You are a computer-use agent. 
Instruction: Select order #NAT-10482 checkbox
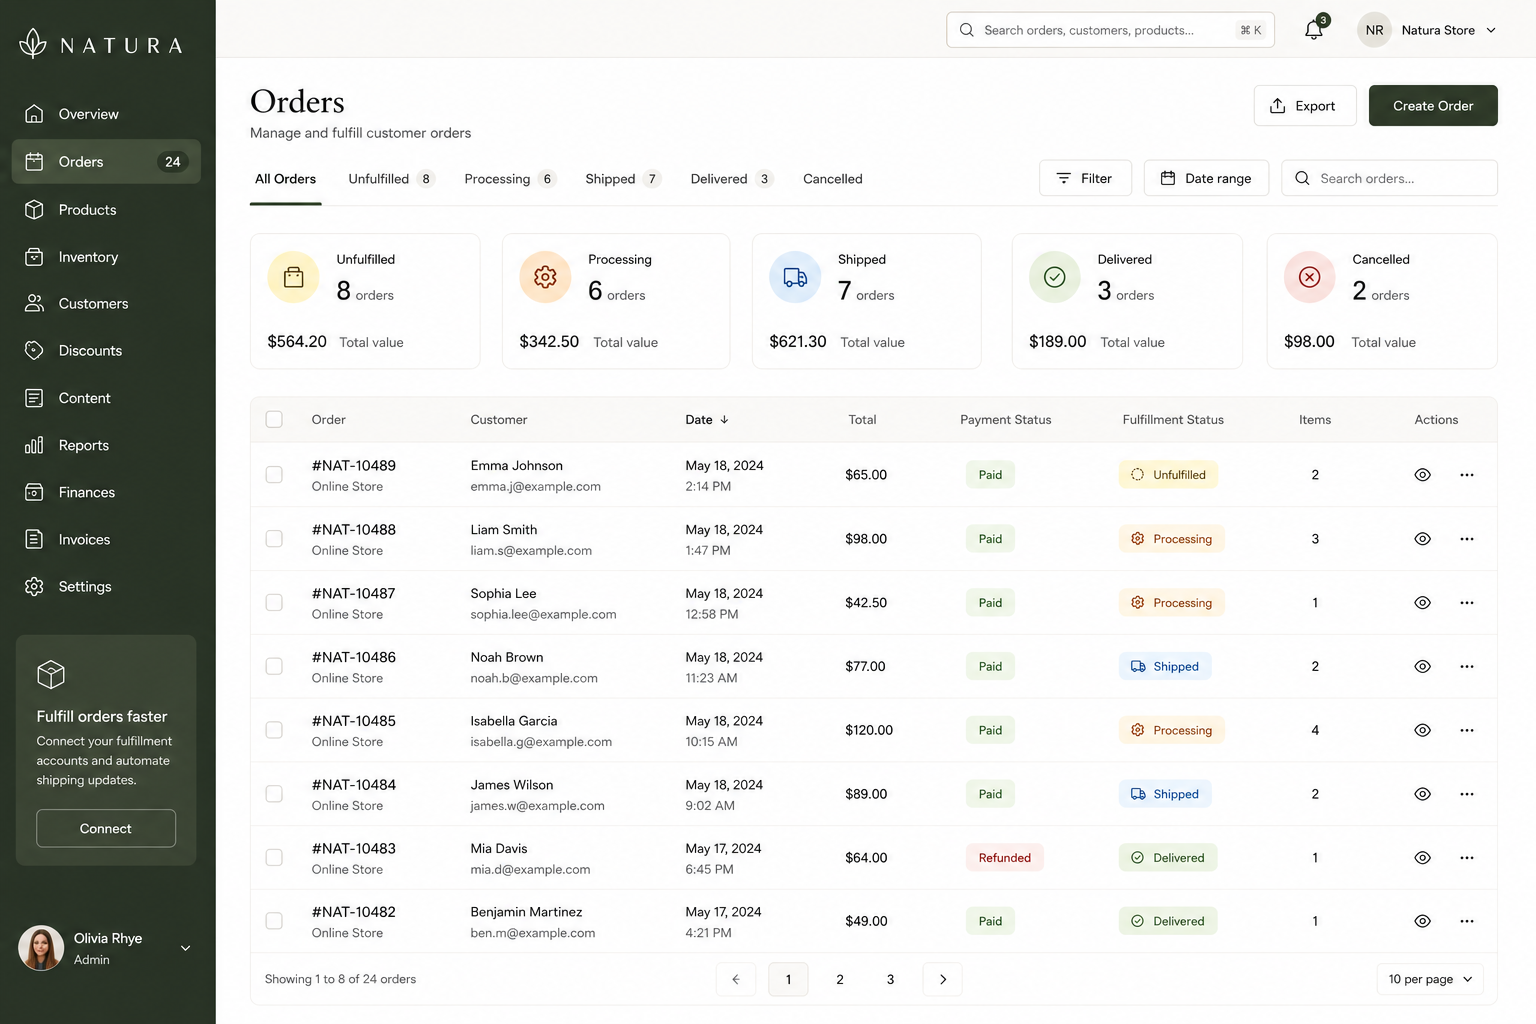click(x=274, y=921)
